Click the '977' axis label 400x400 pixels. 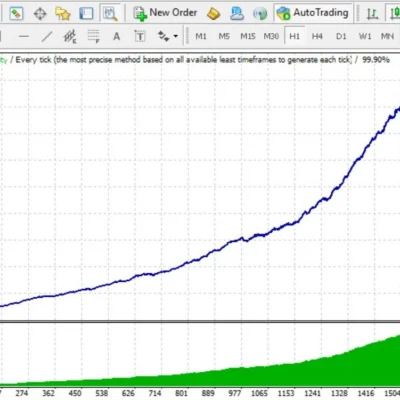[x=234, y=393]
